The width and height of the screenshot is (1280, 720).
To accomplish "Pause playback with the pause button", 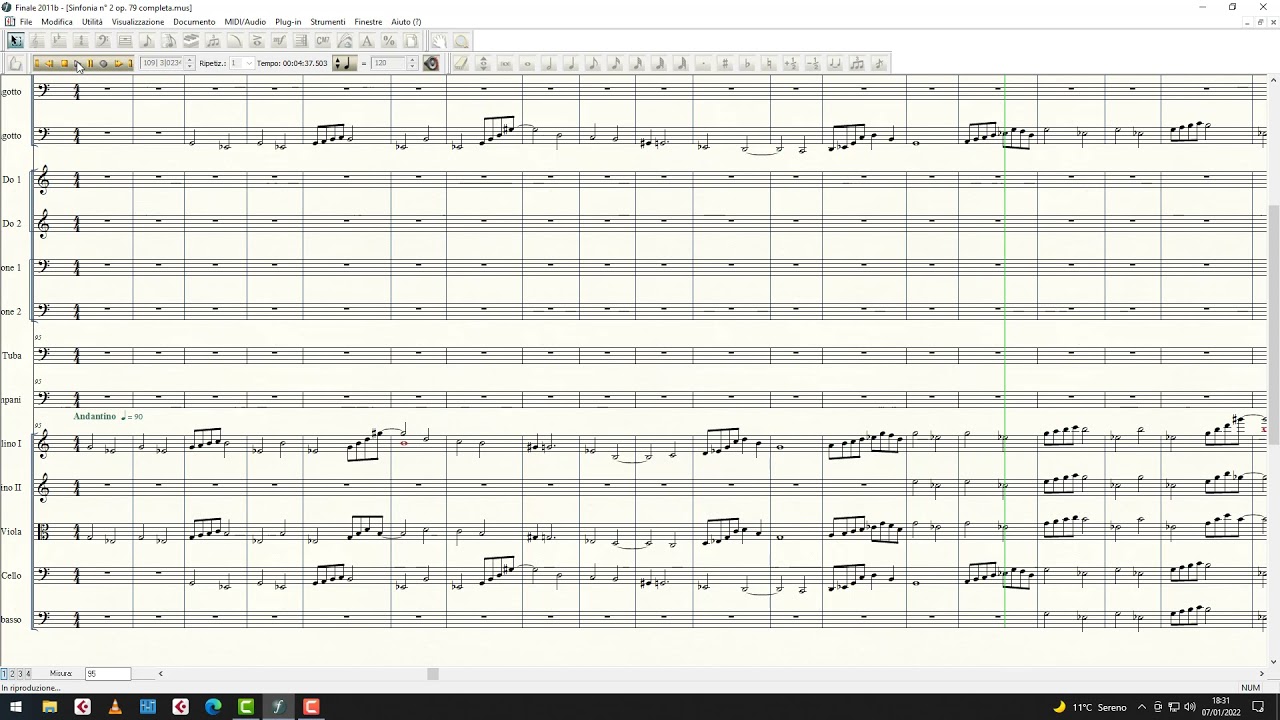I will 90,63.
